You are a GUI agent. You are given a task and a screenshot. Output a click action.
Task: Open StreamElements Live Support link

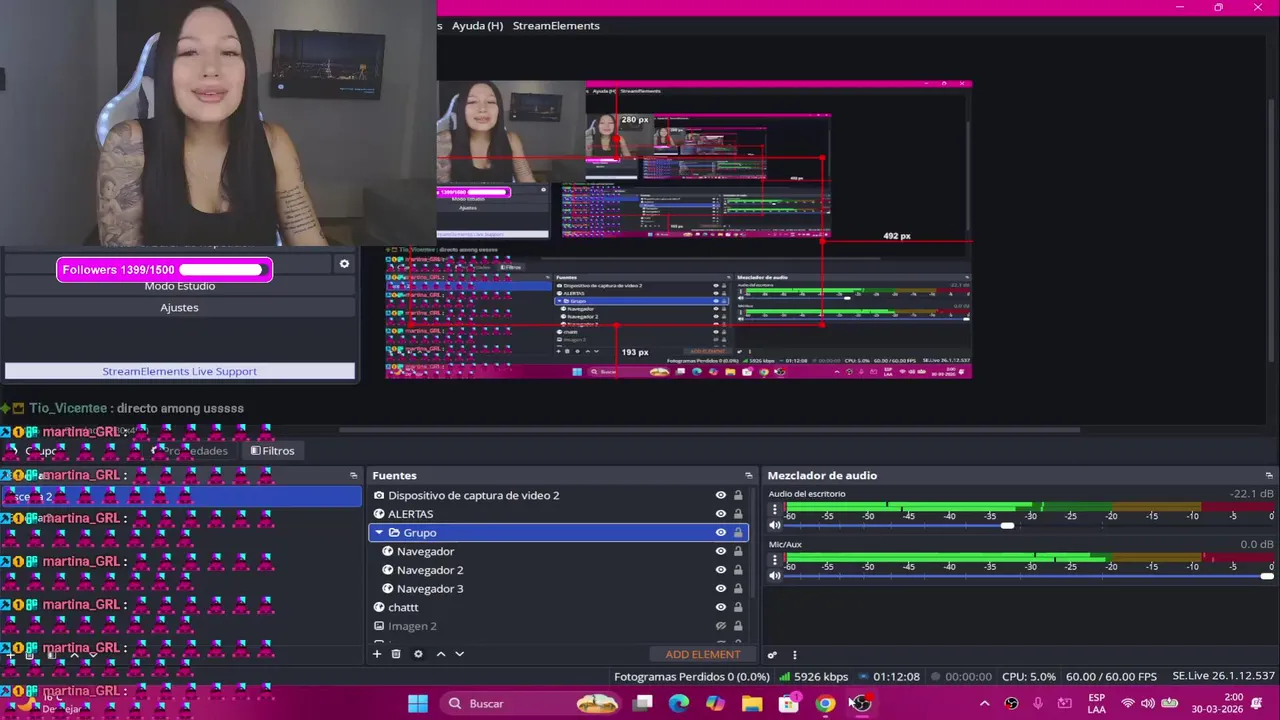[x=180, y=371]
